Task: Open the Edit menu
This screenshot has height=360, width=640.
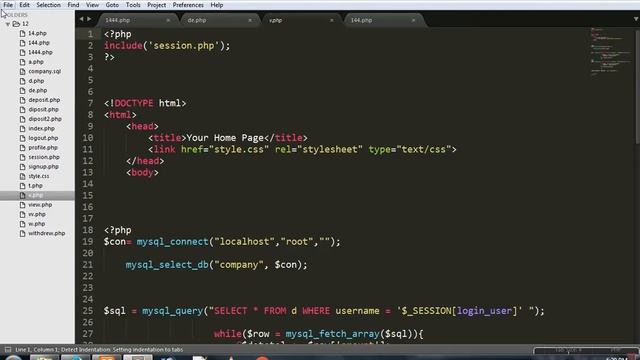Action: (x=24, y=5)
